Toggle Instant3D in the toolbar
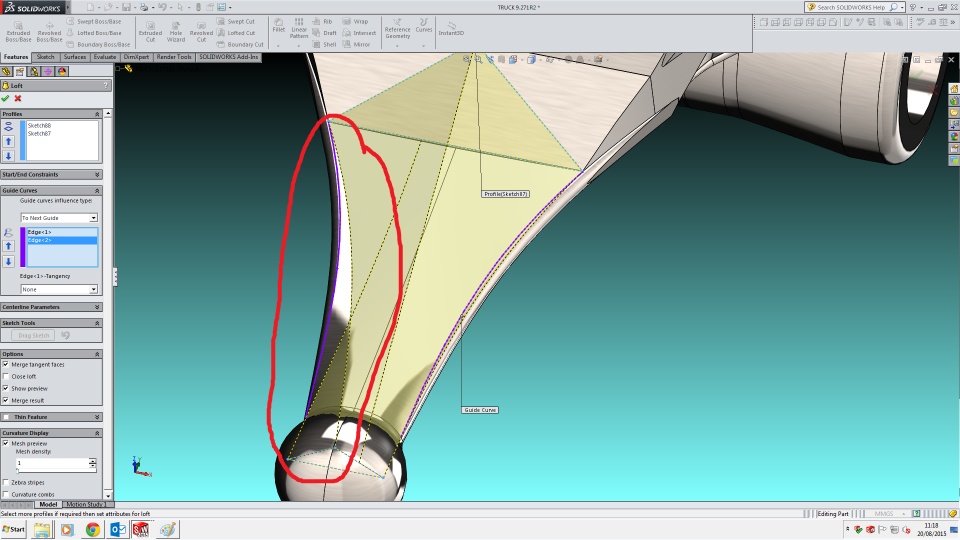This screenshot has width=960, height=540. [451, 28]
